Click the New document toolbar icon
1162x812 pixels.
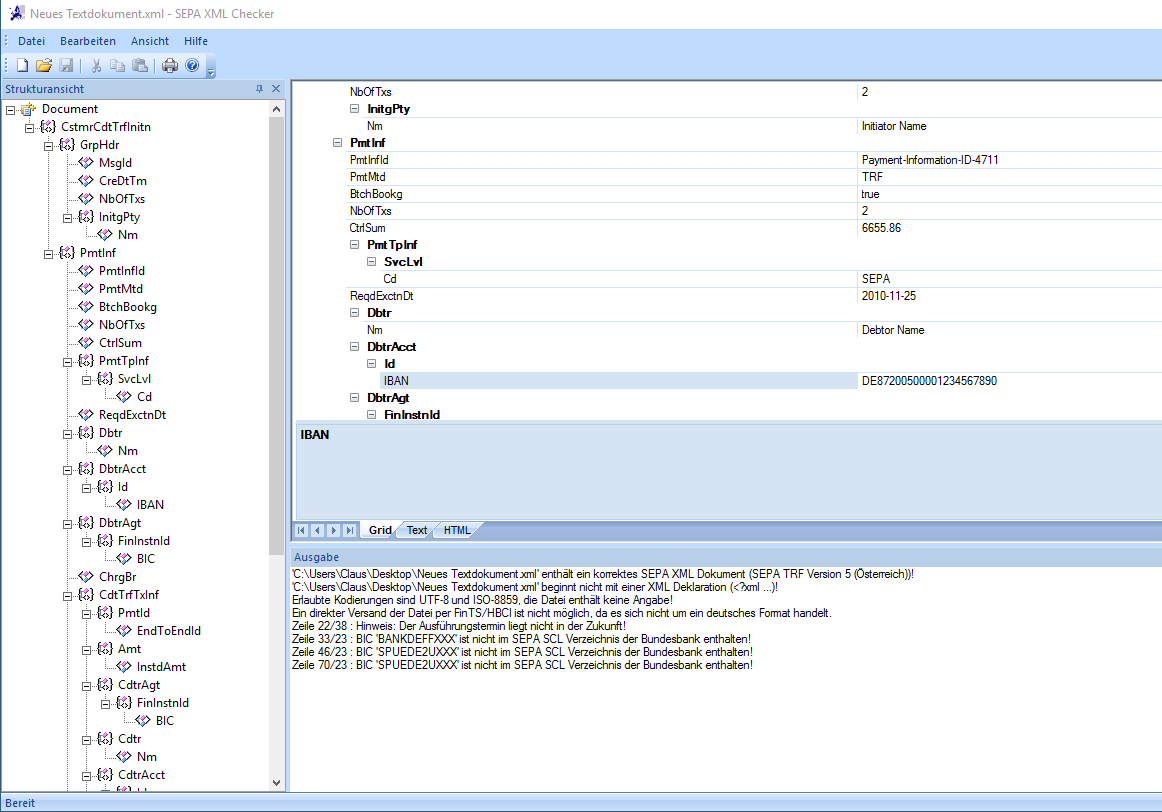pos(22,66)
